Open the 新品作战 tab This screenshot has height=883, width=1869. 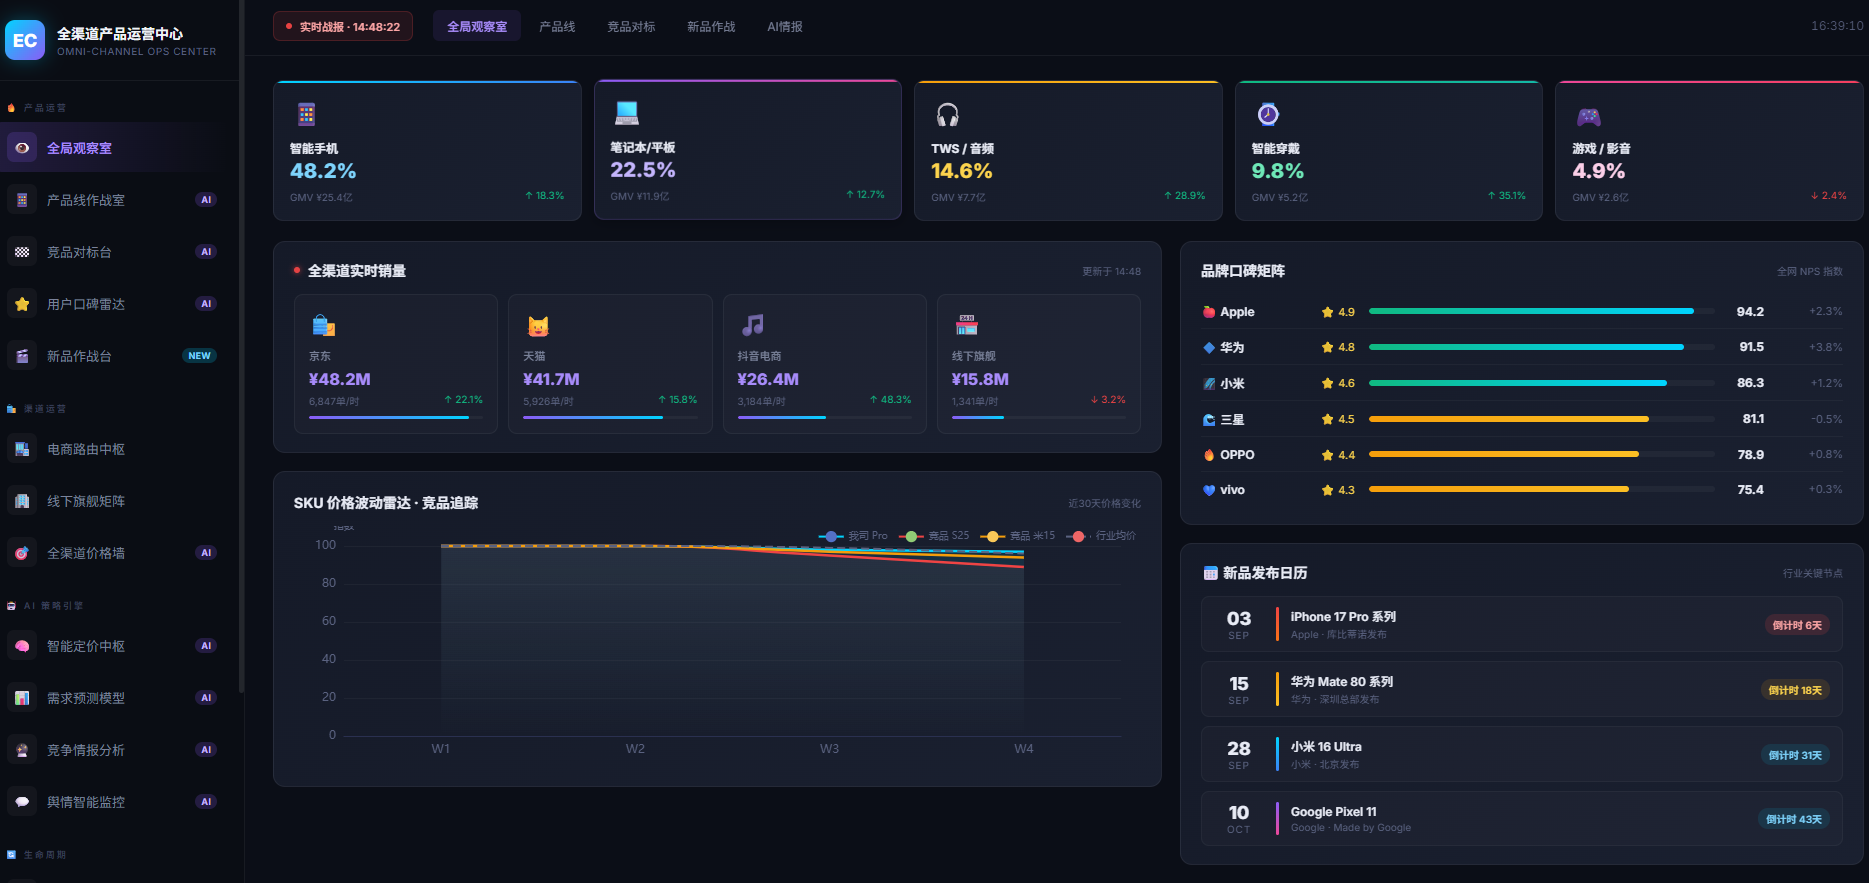tap(711, 27)
